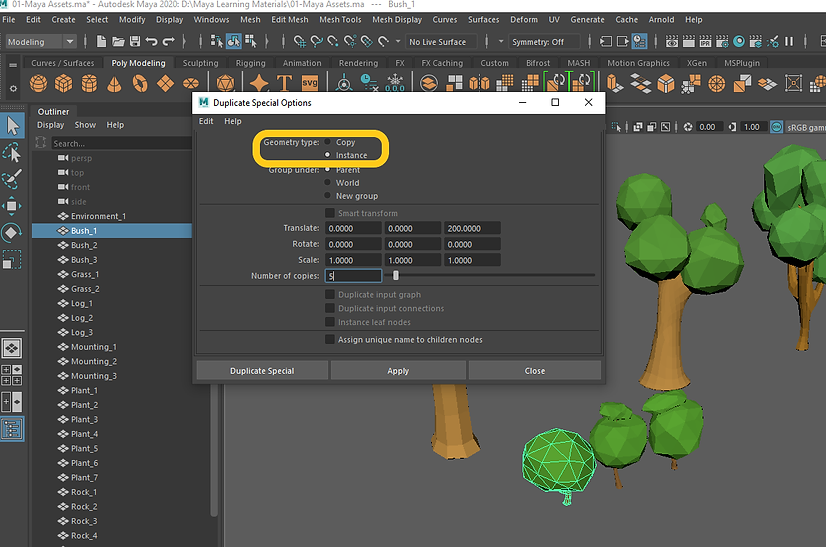Viewport: 826px width, 547px height.
Task: Choose Parent under Group under
Action: 328,170
